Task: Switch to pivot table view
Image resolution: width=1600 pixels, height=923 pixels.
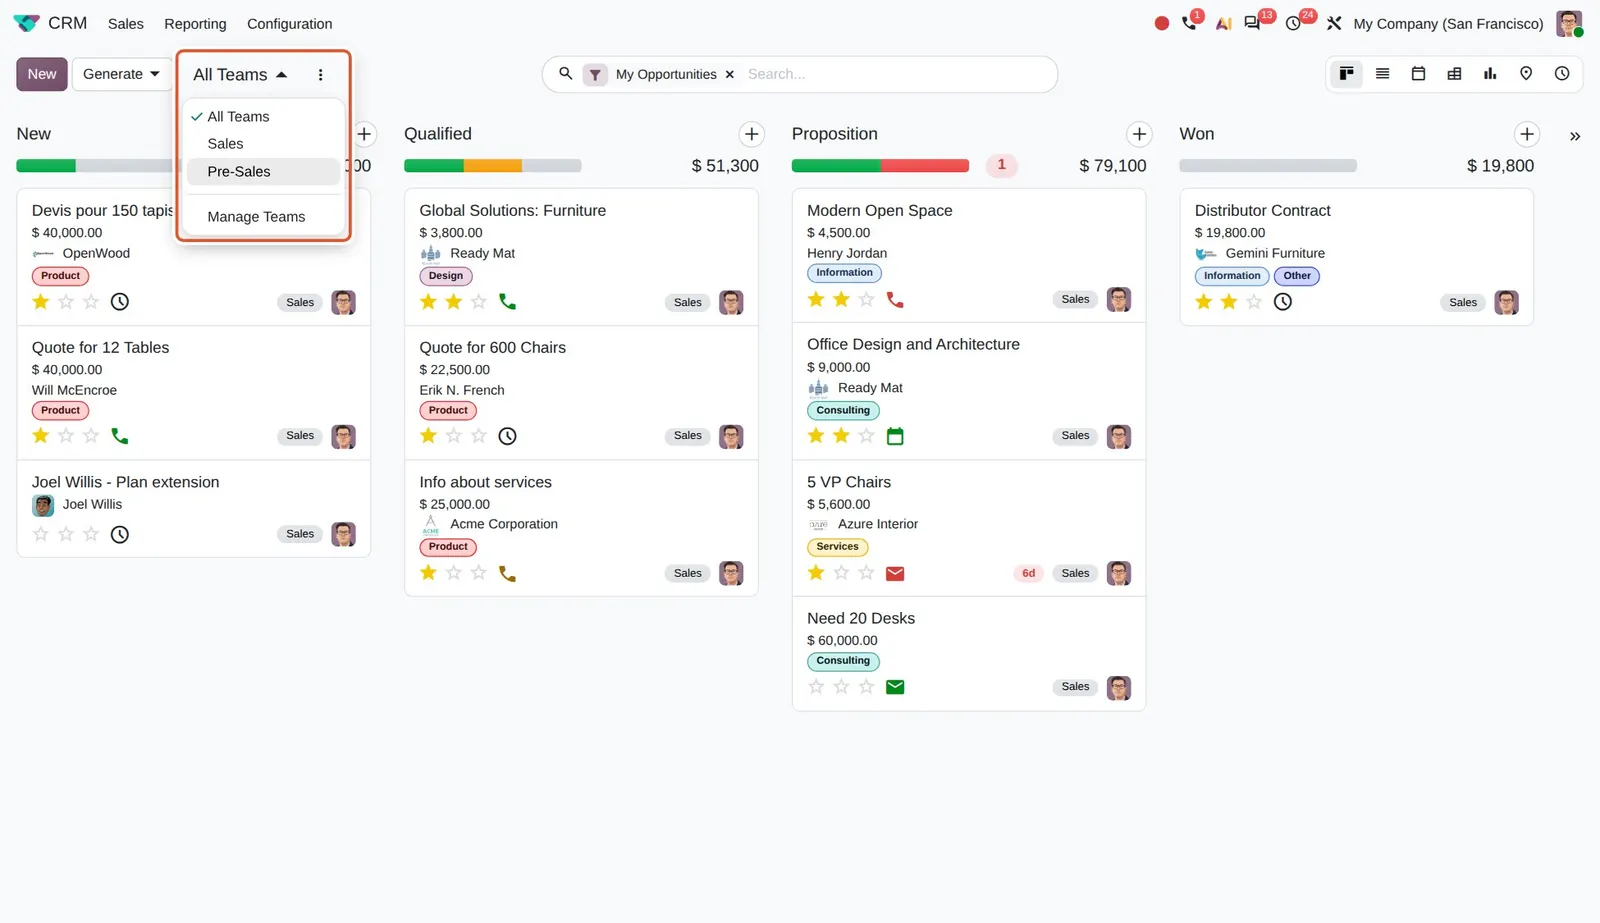Action: pyautogui.click(x=1454, y=74)
